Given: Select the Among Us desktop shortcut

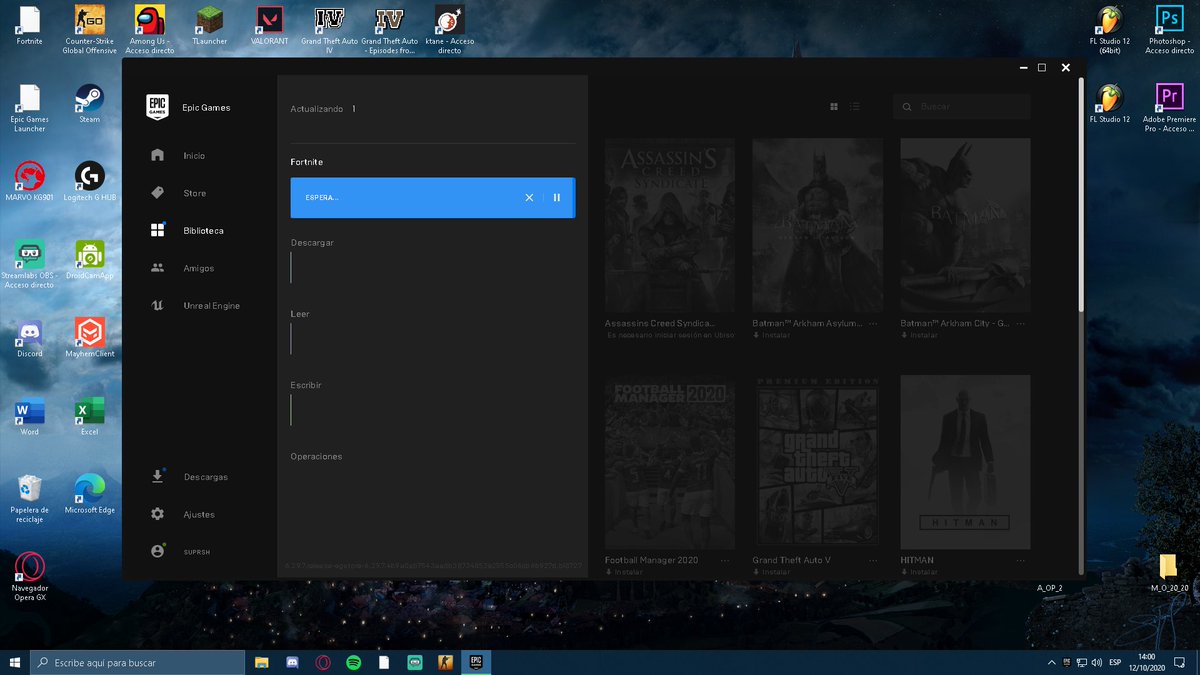Looking at the screenshot, I should point(149,30).
